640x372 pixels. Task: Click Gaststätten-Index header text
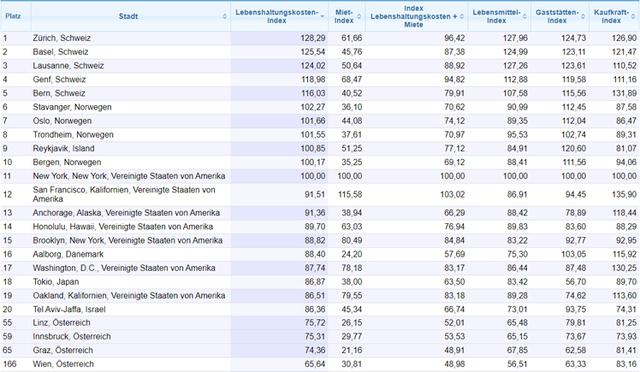(x=557, y=16)
